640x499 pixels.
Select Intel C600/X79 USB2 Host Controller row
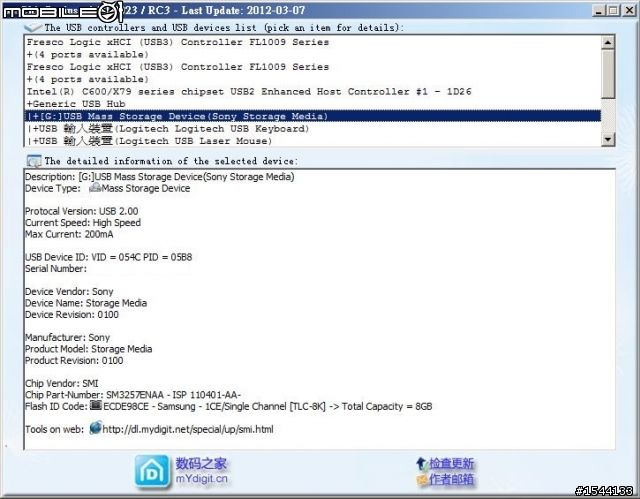coord(313,92)
